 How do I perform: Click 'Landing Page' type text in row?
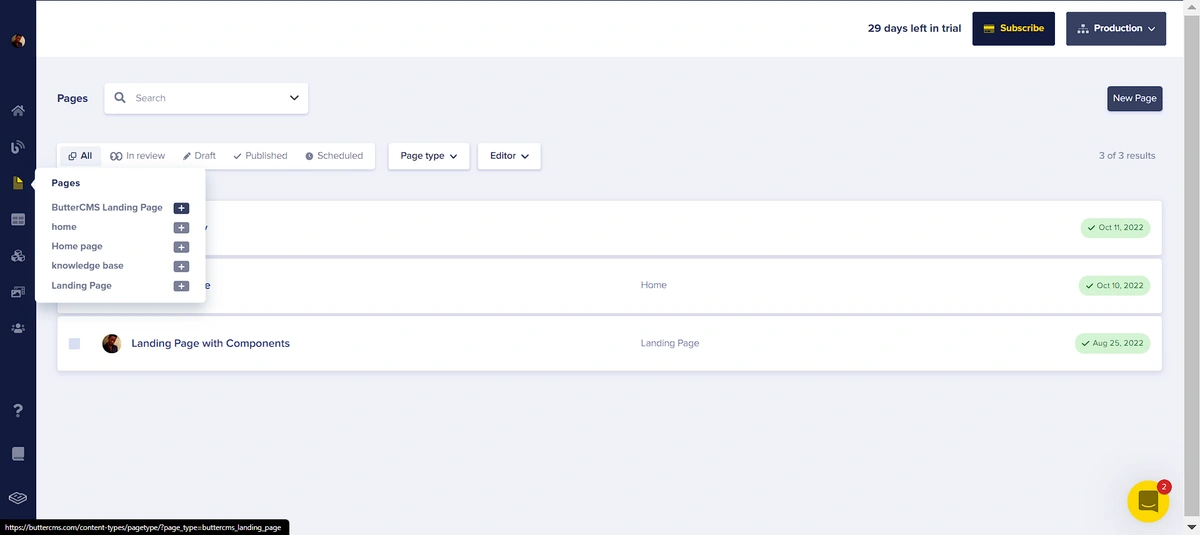[670, 343]
